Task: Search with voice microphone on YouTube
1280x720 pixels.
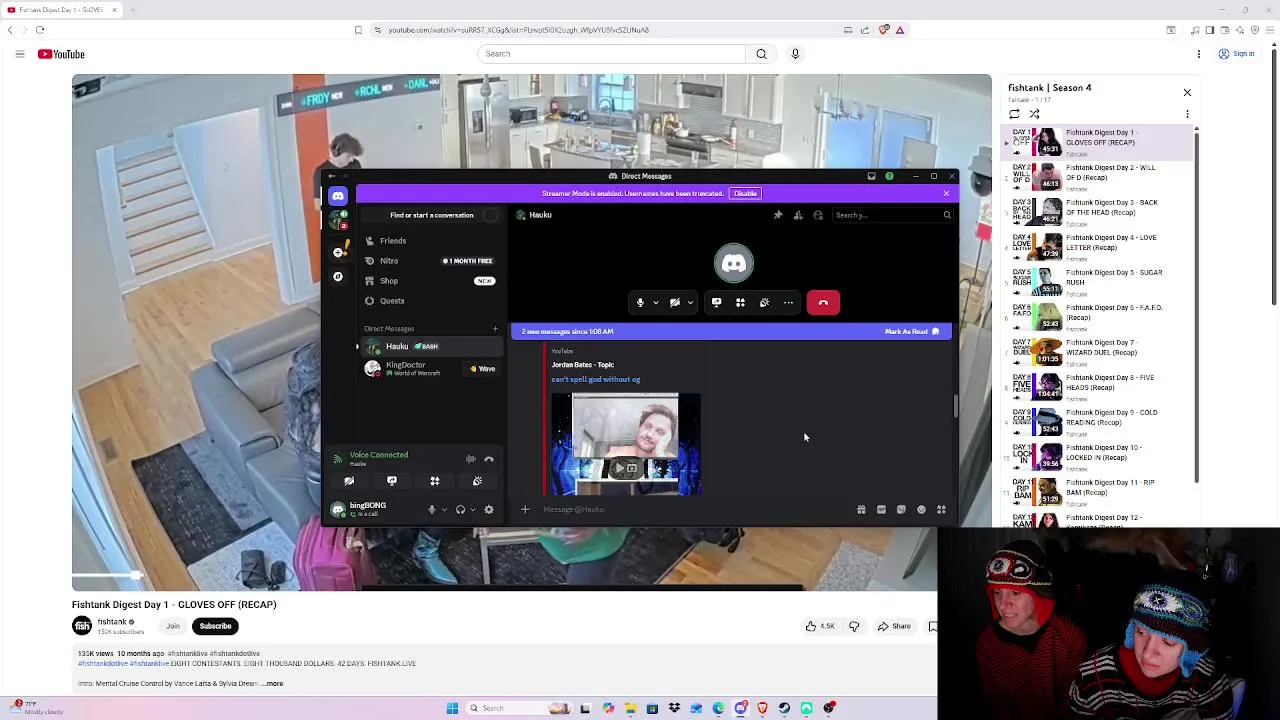Action: pos(795,54)
